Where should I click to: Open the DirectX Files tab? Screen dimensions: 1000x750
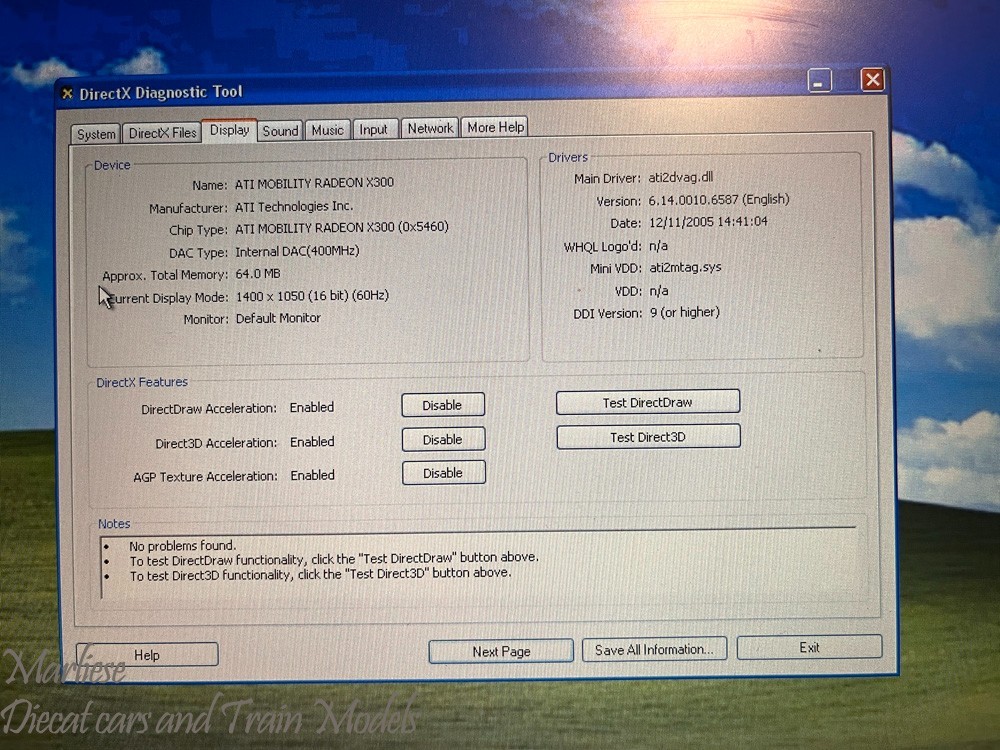pos(162,133)
